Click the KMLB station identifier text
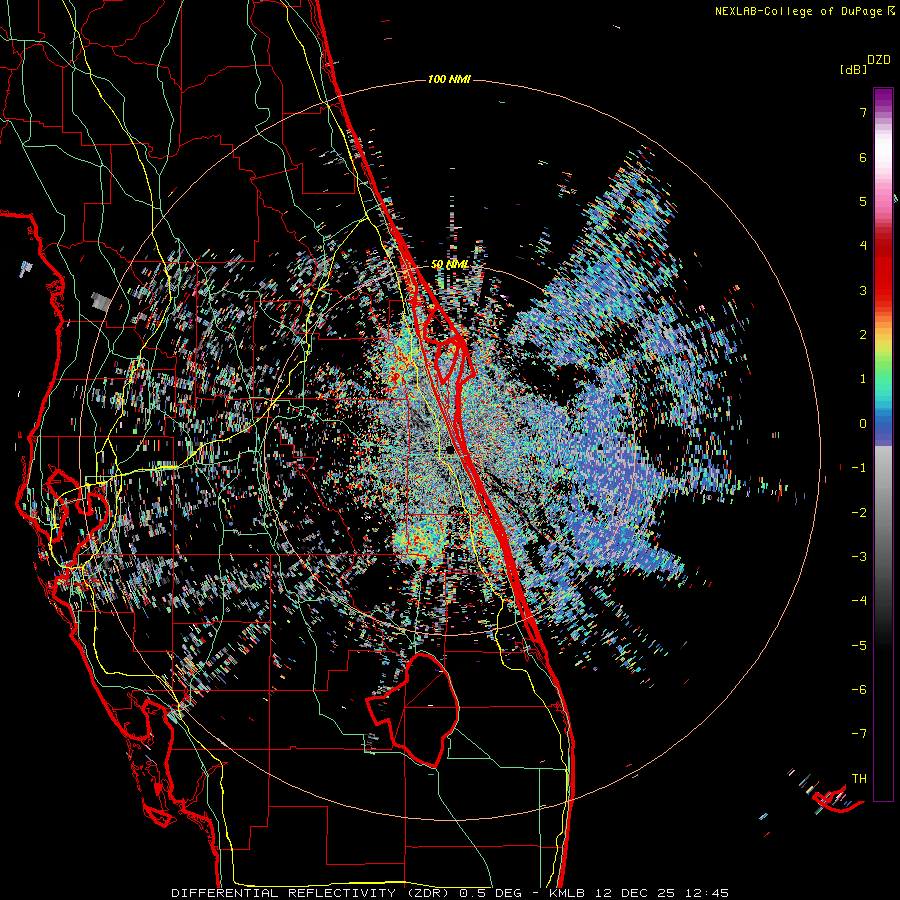The image size is (900, 900). [568, 893]
